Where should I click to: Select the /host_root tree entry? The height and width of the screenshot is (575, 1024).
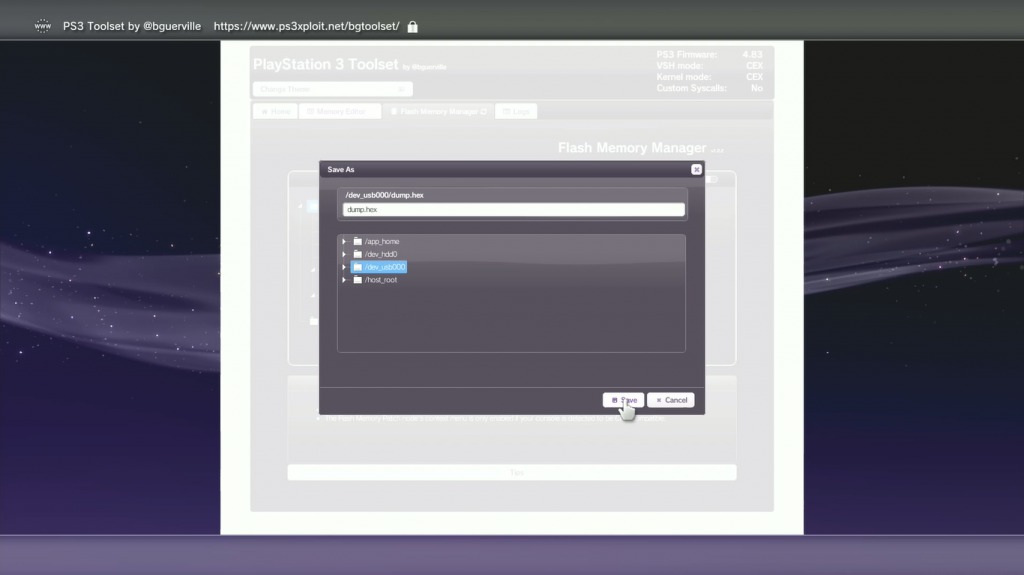(375, 280)
